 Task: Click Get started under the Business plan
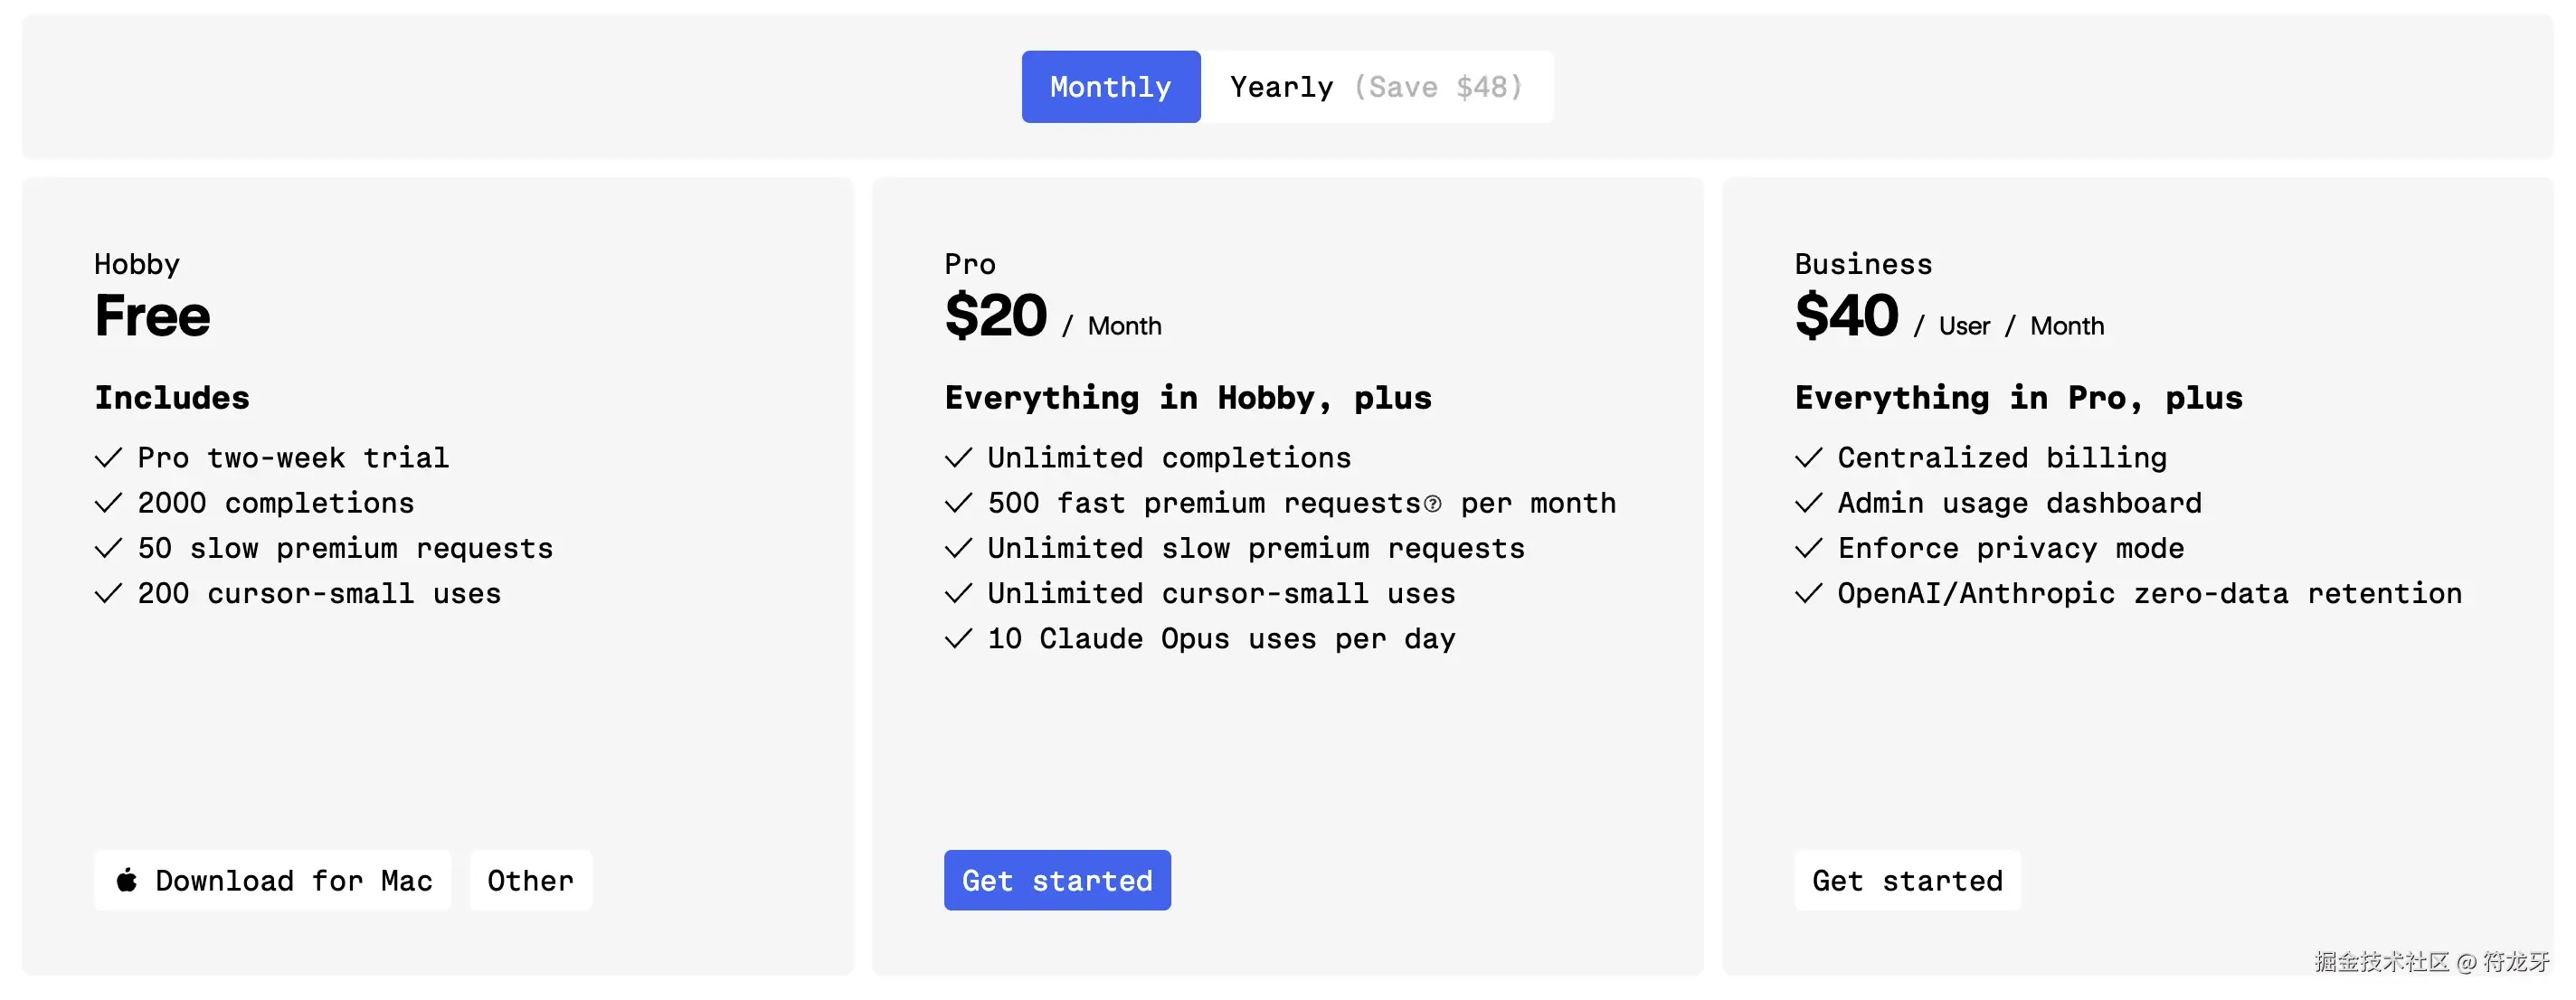1907,881
